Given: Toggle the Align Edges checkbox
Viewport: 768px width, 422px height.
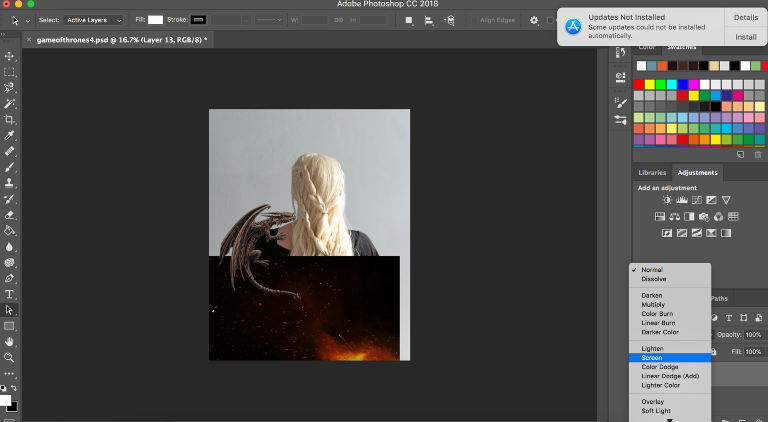Looking at the screenshot, I should coord(474,20).
